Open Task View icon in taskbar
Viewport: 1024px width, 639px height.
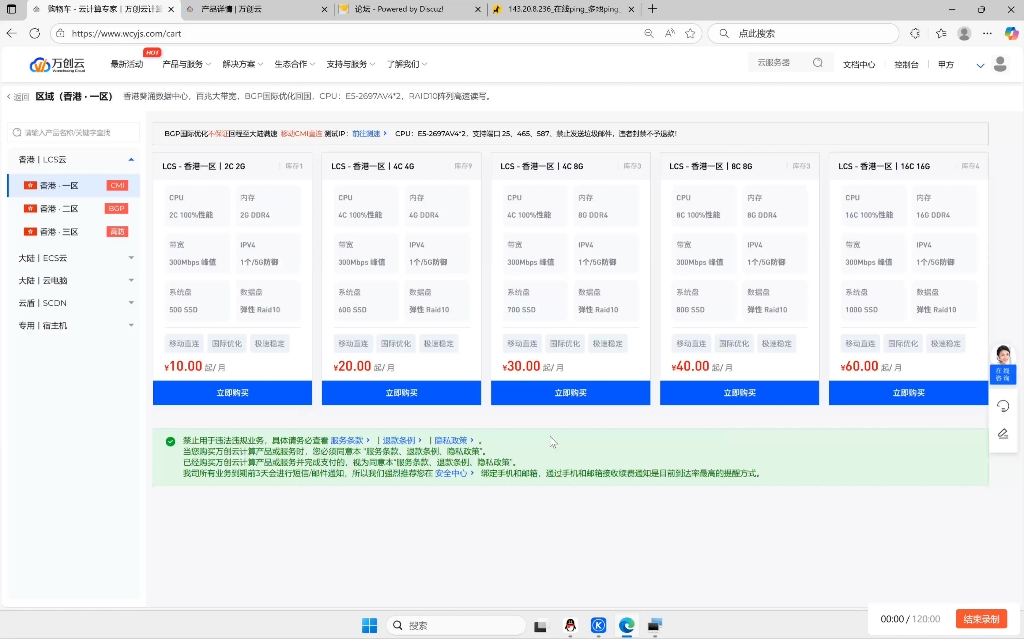pos(540,626)
